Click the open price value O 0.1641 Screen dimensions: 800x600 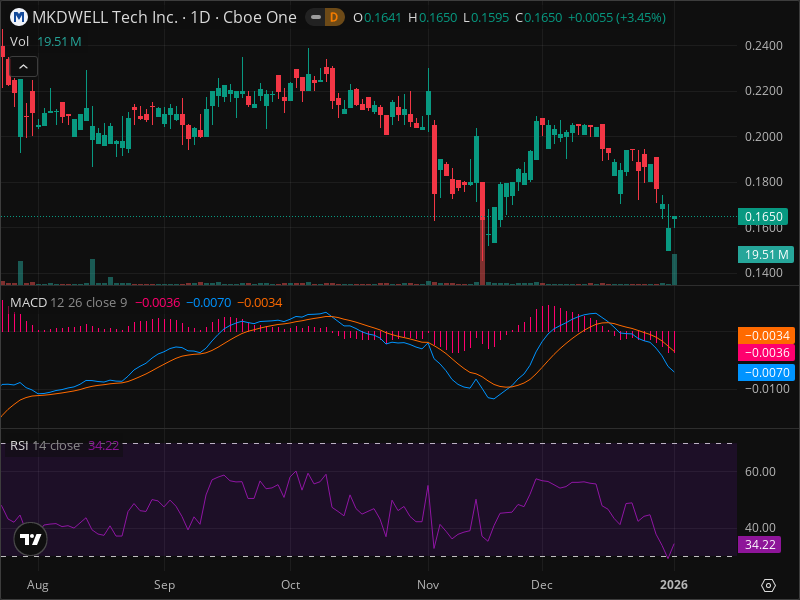(x=378, y=18)
